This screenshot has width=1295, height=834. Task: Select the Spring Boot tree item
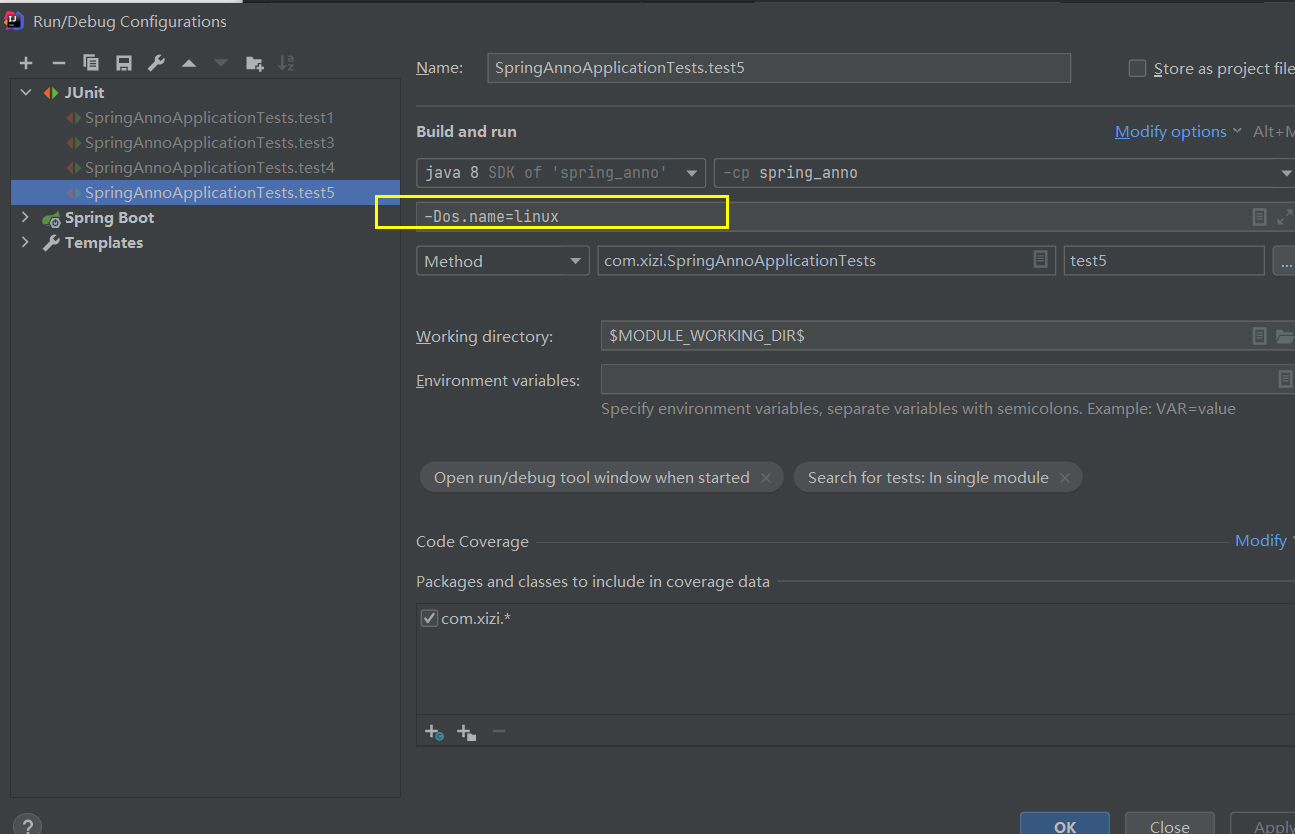109,217
